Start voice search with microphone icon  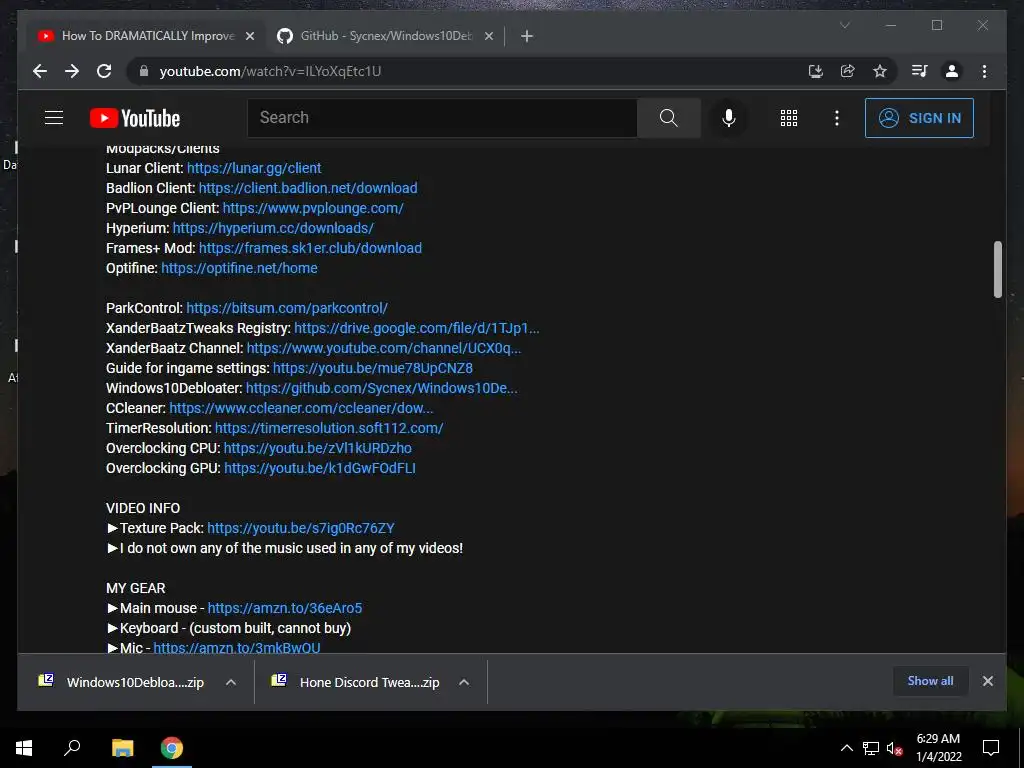[729, 118]
